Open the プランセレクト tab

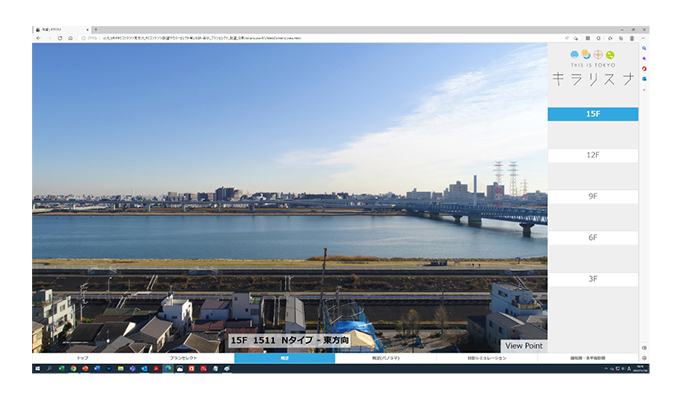(x=183, y=358)
